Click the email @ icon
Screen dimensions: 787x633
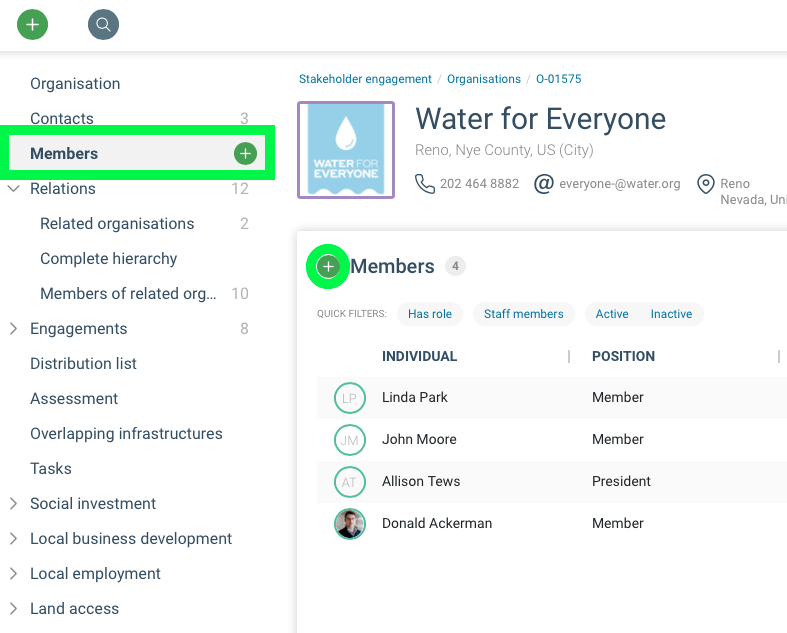(x=544, y=184)
